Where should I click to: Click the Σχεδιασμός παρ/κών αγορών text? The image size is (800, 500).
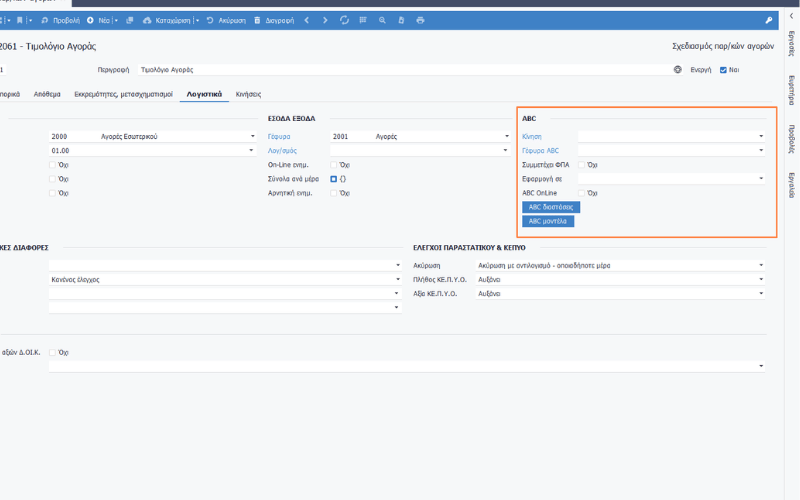tap(723, 46)
